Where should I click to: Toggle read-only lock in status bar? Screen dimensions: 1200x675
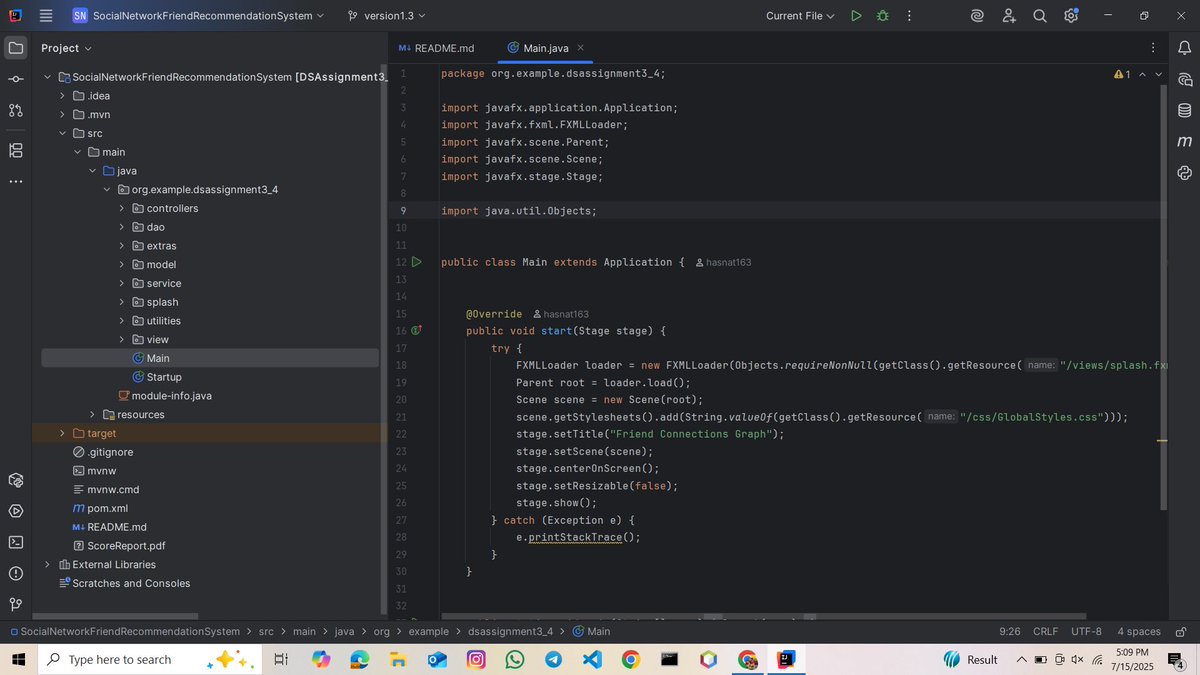click(1181, 632)
